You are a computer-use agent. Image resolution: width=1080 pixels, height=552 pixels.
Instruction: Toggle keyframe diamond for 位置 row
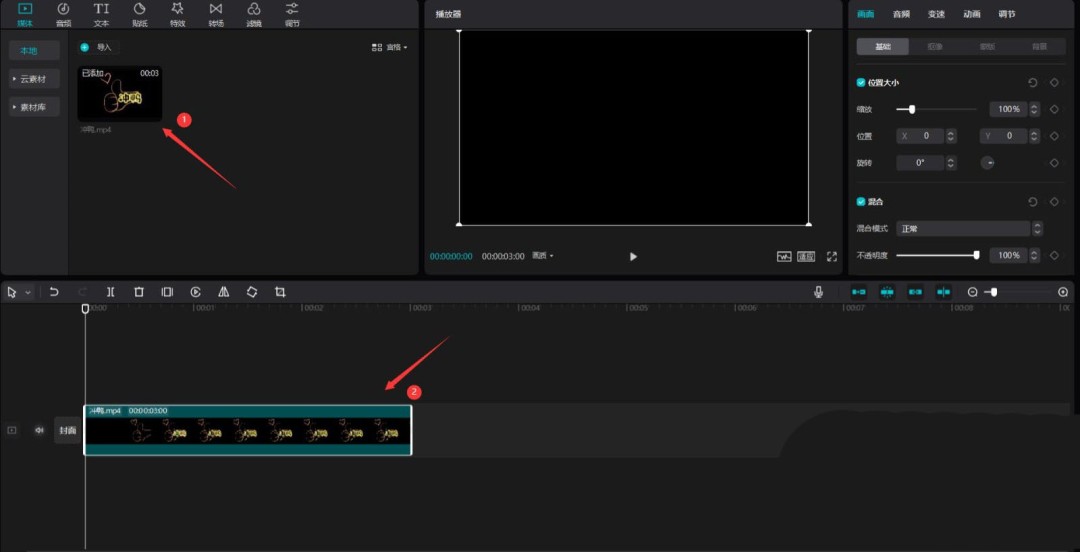1054,136
